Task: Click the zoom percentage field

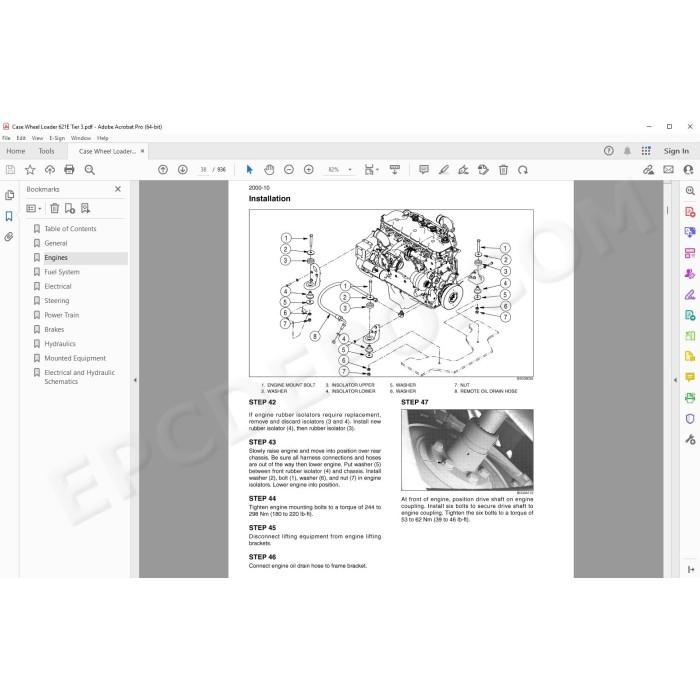Action: 333,170
